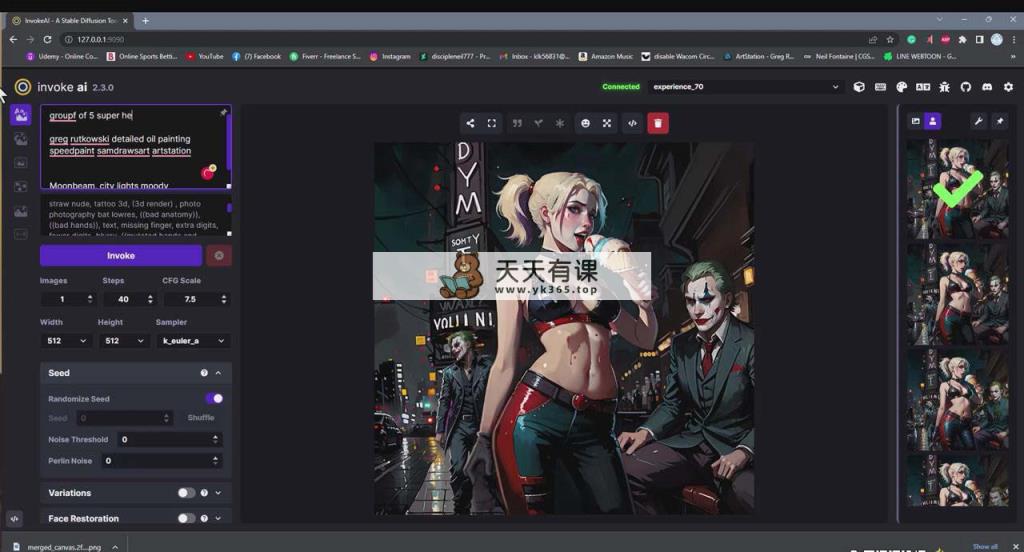Click the share icon above image

point(470,123)
